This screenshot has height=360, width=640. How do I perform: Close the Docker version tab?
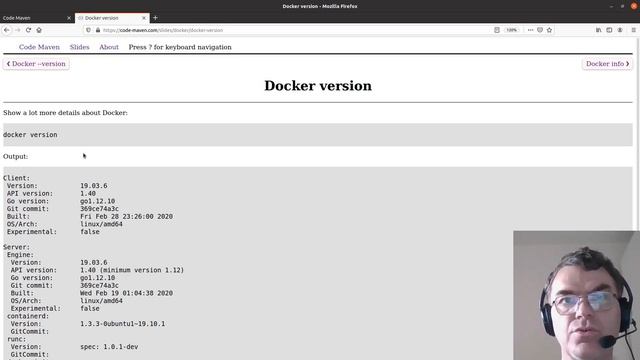tap(144, 18)
